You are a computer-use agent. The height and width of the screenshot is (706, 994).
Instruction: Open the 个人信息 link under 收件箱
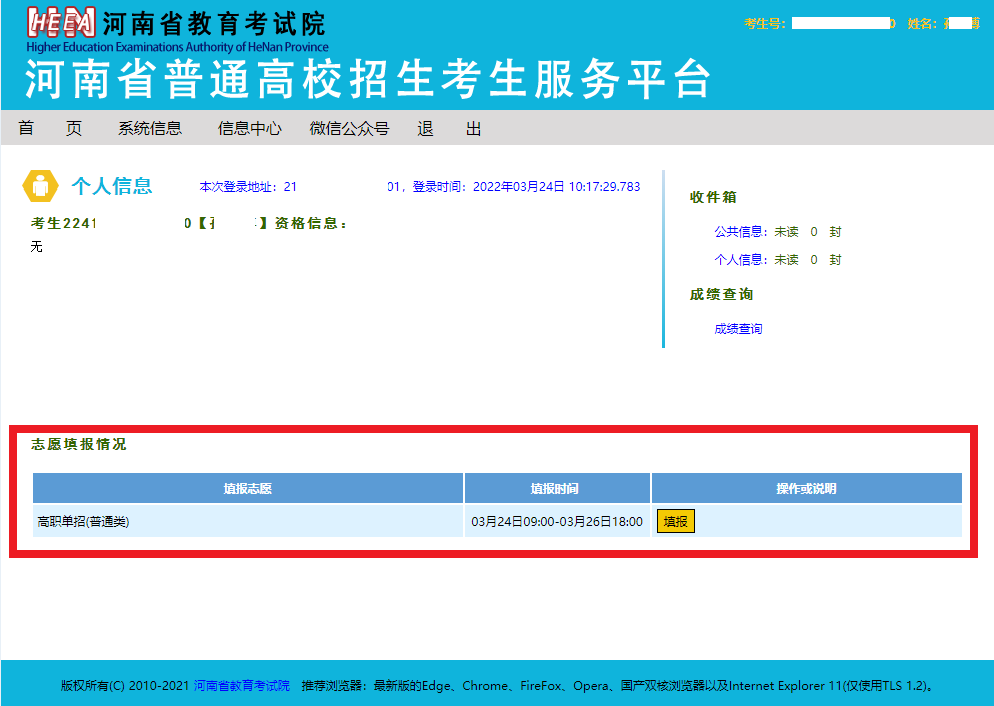738,260
